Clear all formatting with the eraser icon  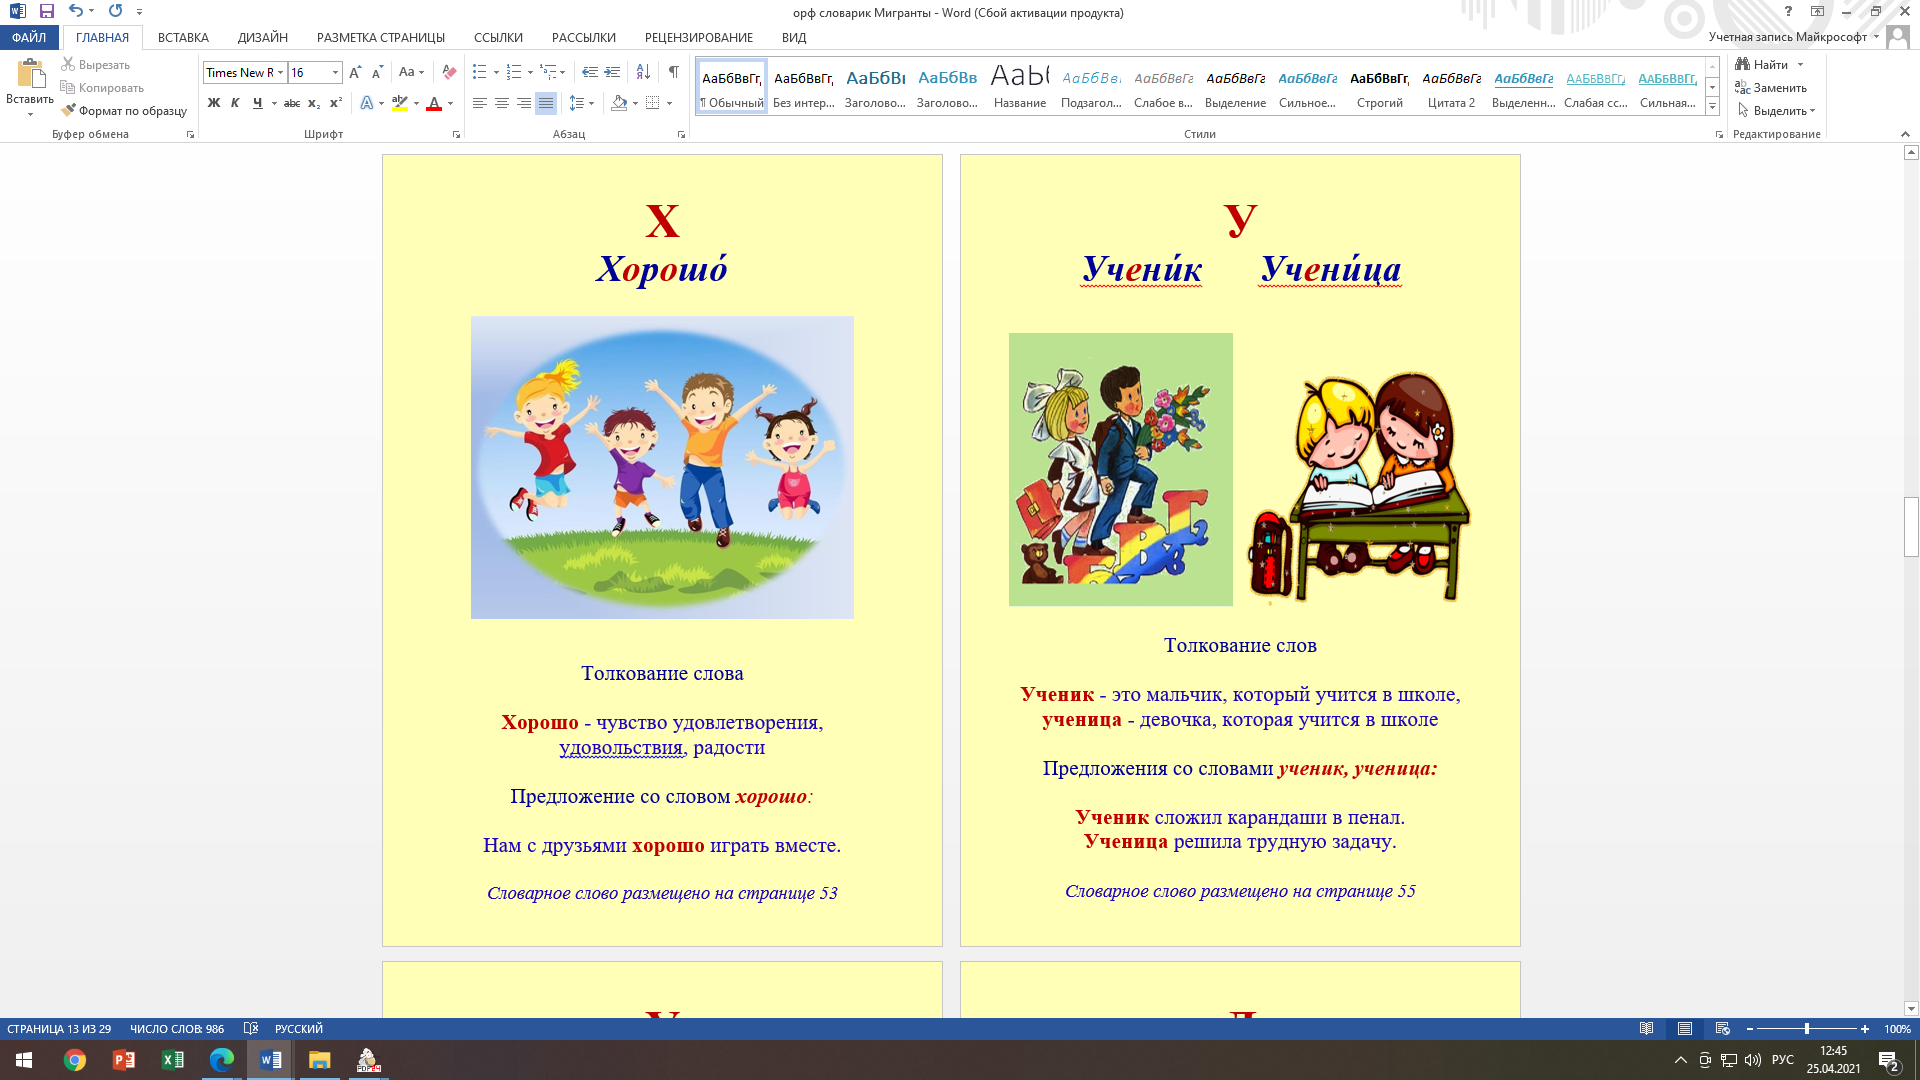pos(449,72)
